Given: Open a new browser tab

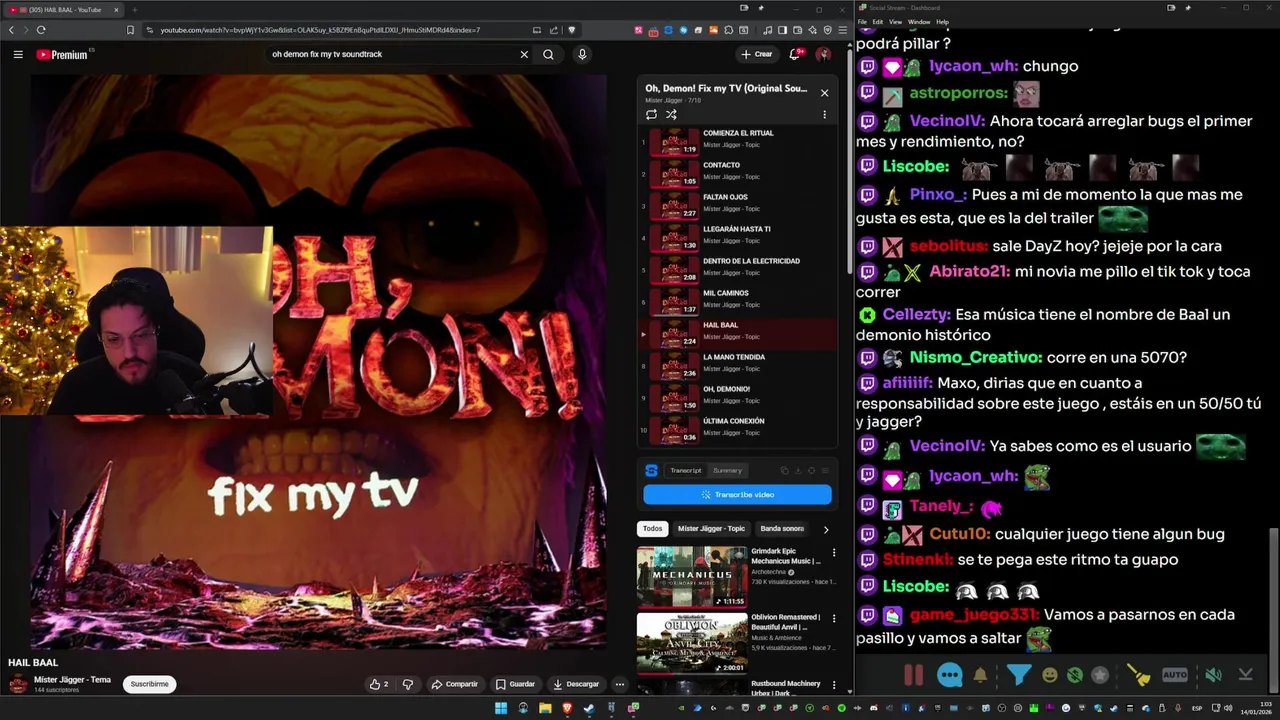Looking at the screenshot, I should coord(134,9).
